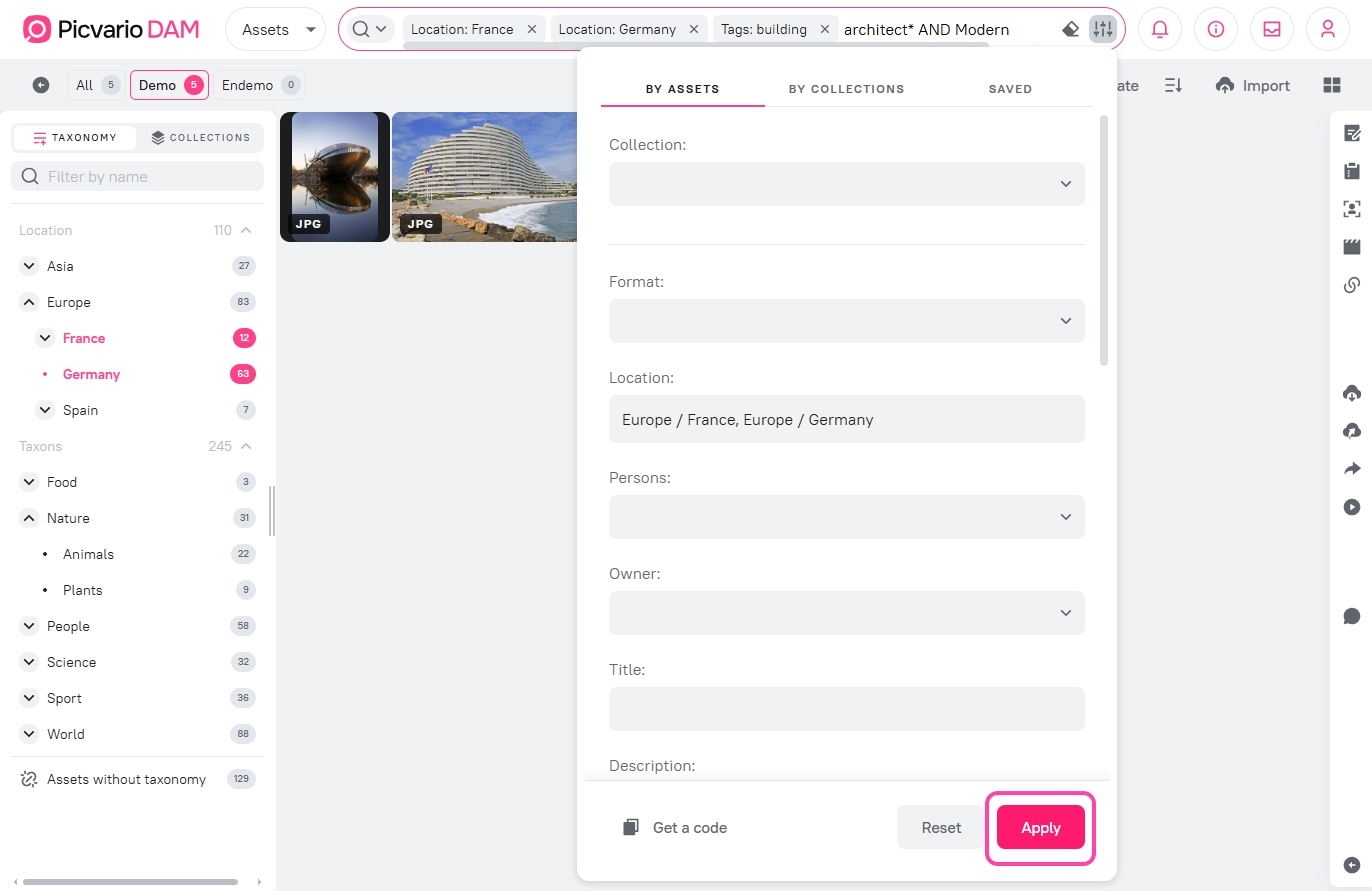
Task: Switch to the Saved tab
Action: pyautogui.click(x=1010, y=89)
